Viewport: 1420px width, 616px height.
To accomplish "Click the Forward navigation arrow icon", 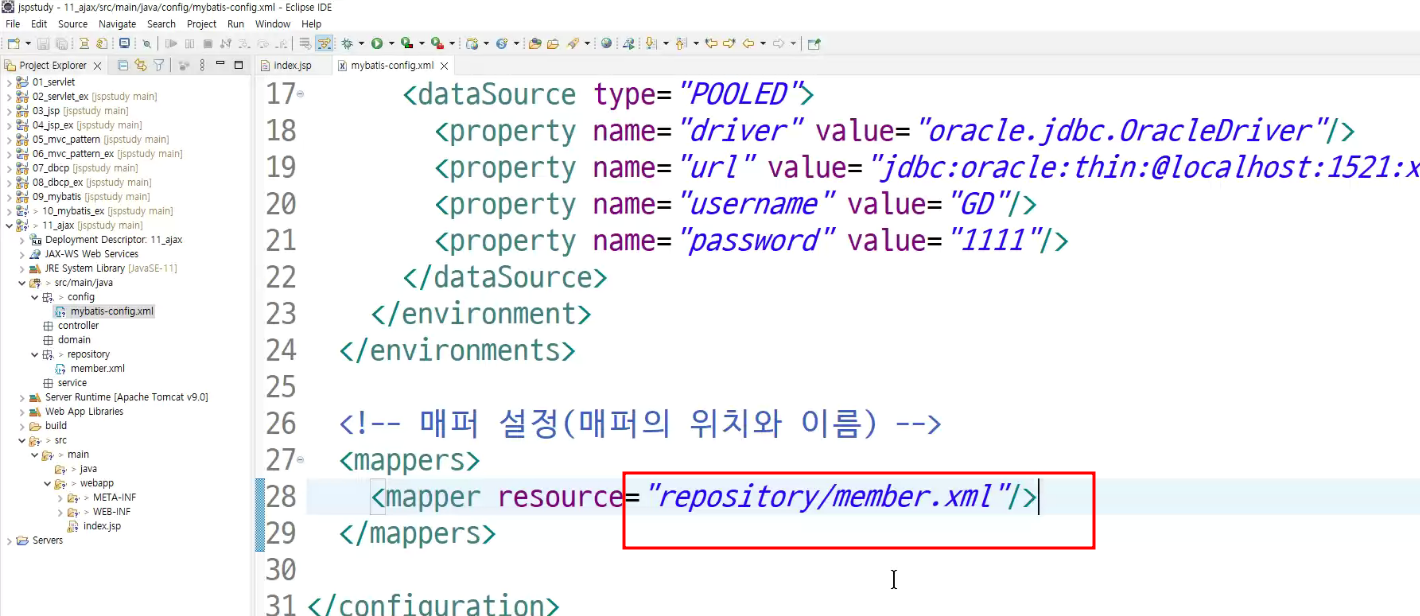I will (778, 44).
